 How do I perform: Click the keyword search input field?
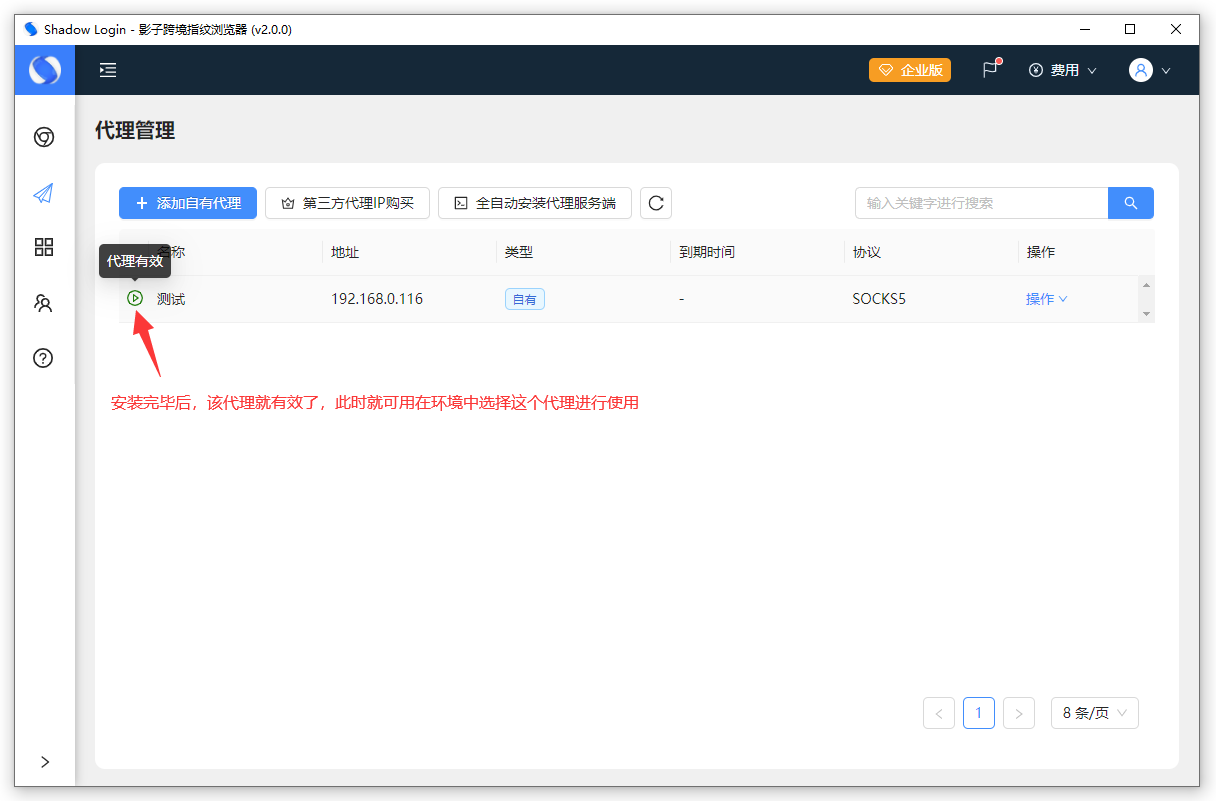coord(980,203)
